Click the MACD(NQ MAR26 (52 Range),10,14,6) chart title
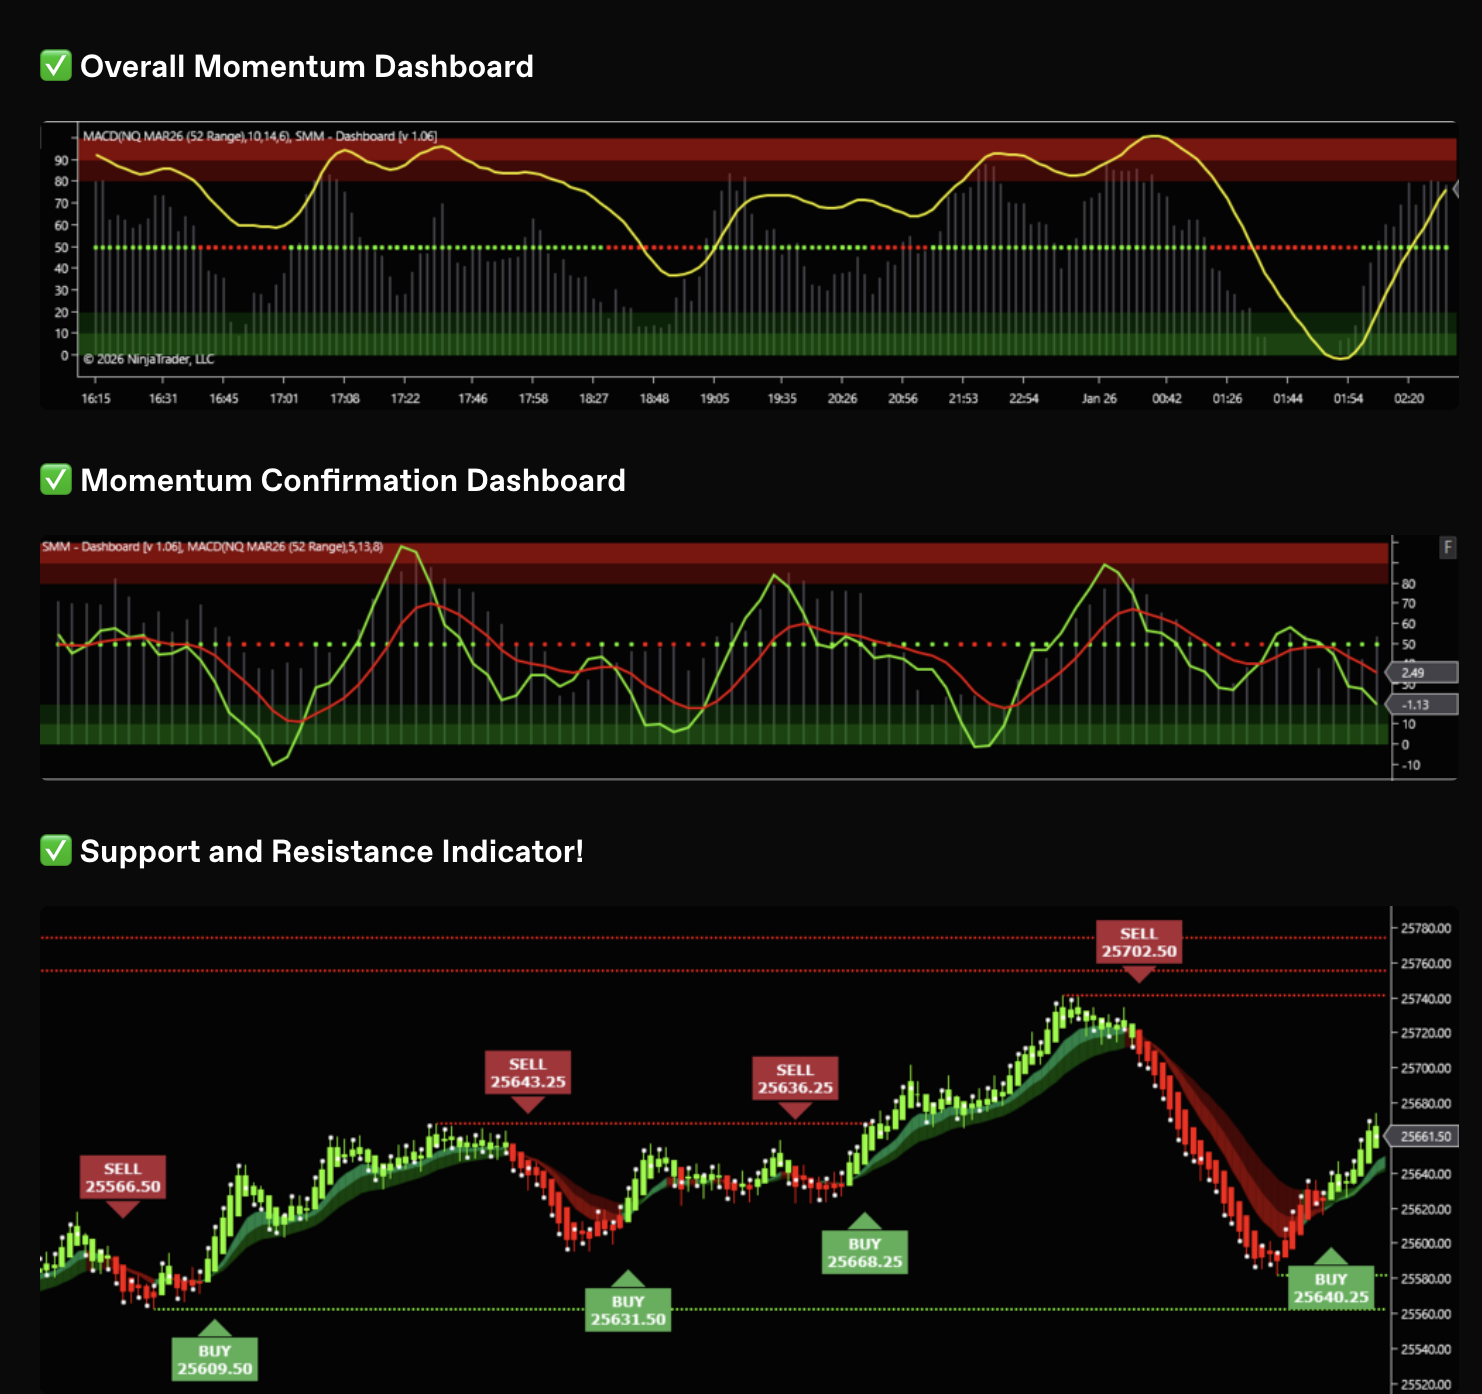The height and width of the screenshot is (1394, 1482). 186,136
